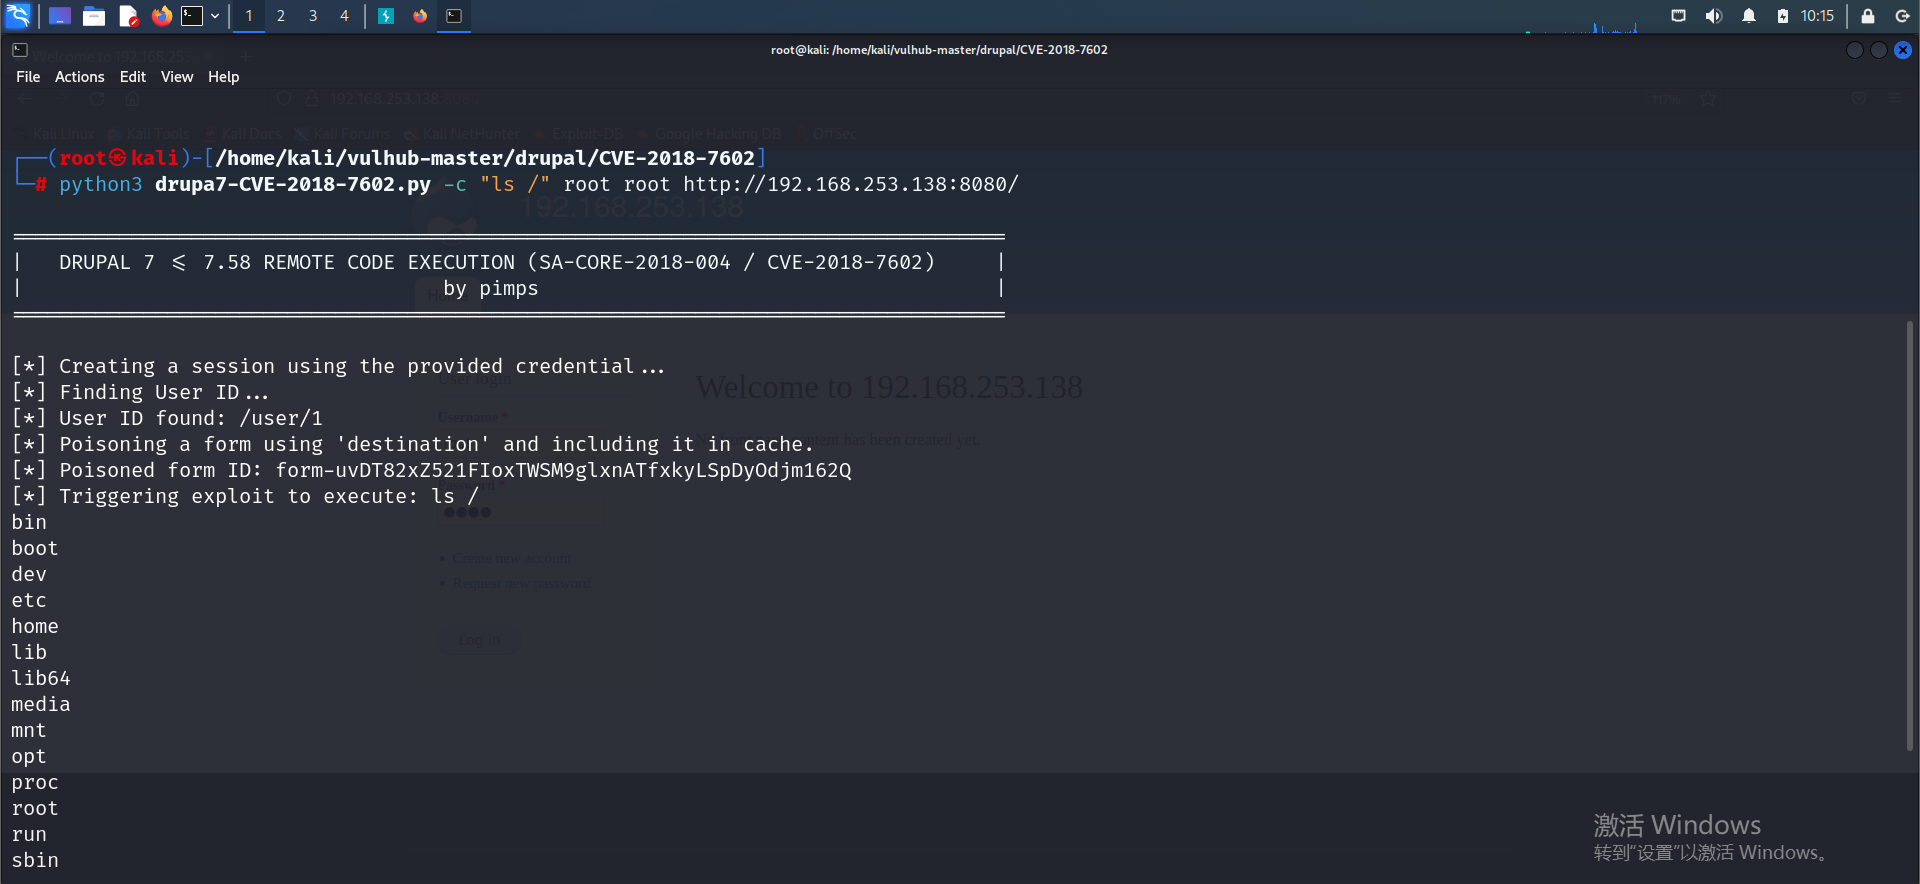Lock the screen with padlock icon
Image resolution: width=1920 pixels, height=884 pixels.
pos(1867,16)
